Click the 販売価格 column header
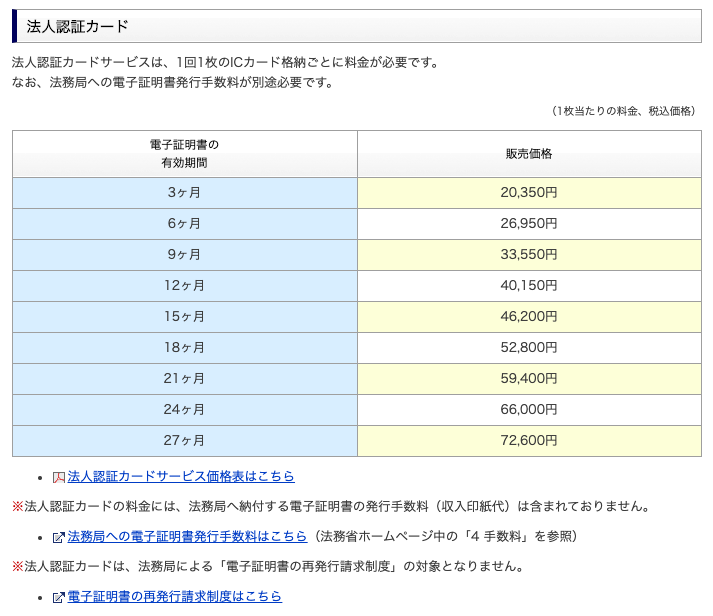The image size is (713, 616). point(529,153)
